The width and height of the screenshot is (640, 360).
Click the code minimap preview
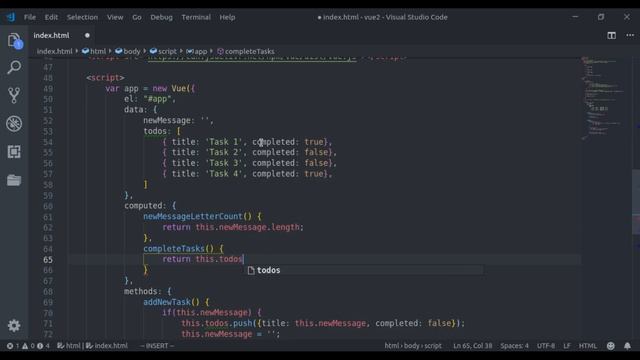pyautogui.click(x=602, y=98)
